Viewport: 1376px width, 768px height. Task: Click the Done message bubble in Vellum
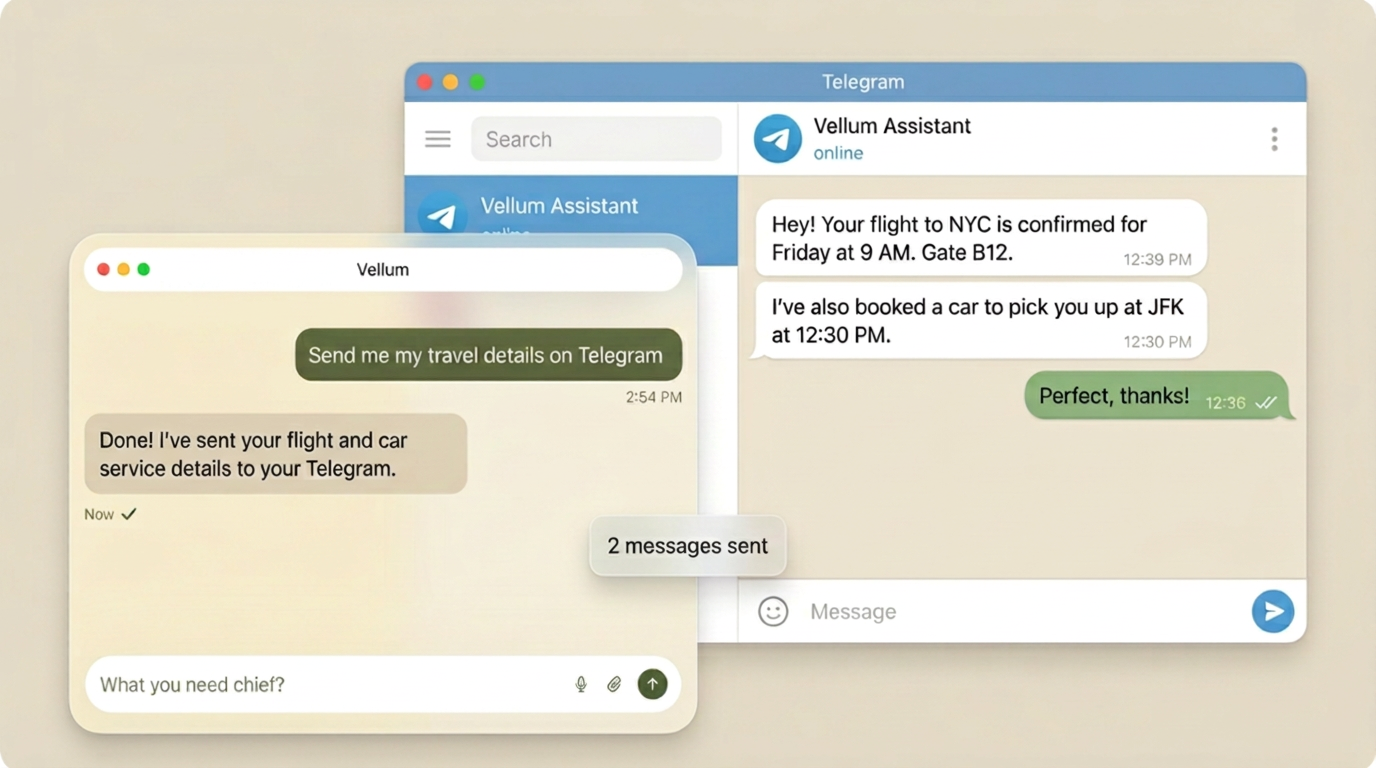click(275, 453)
